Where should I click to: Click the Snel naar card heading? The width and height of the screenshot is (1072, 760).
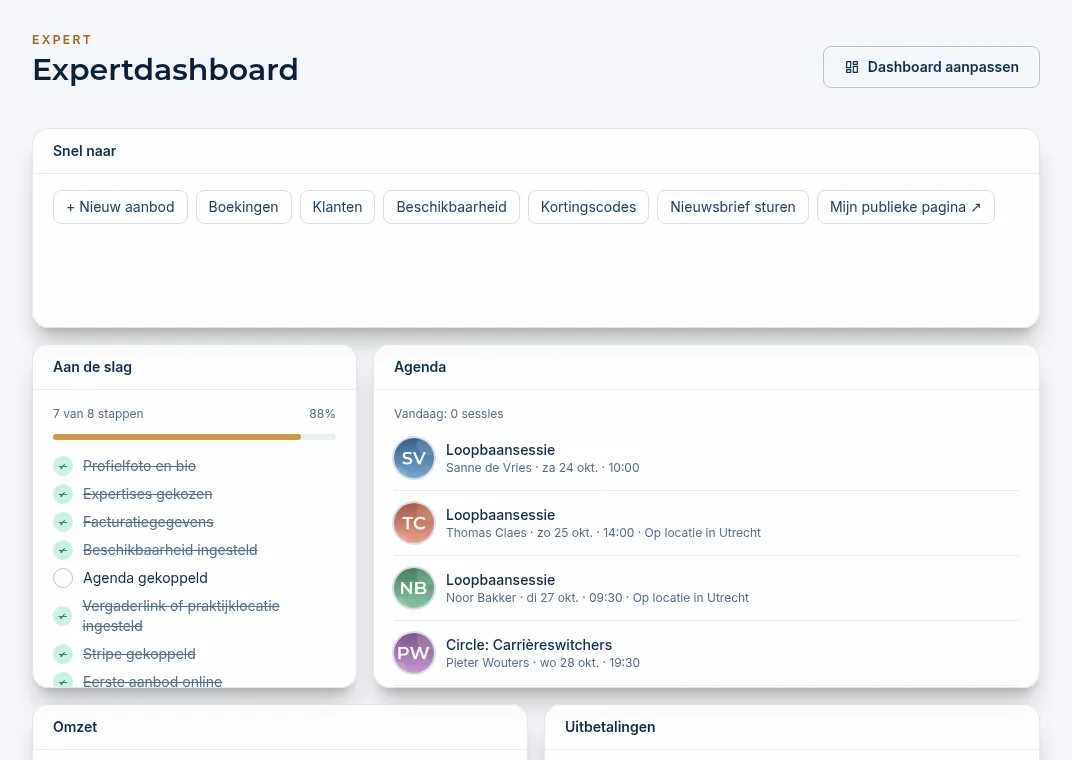(85, 151)
